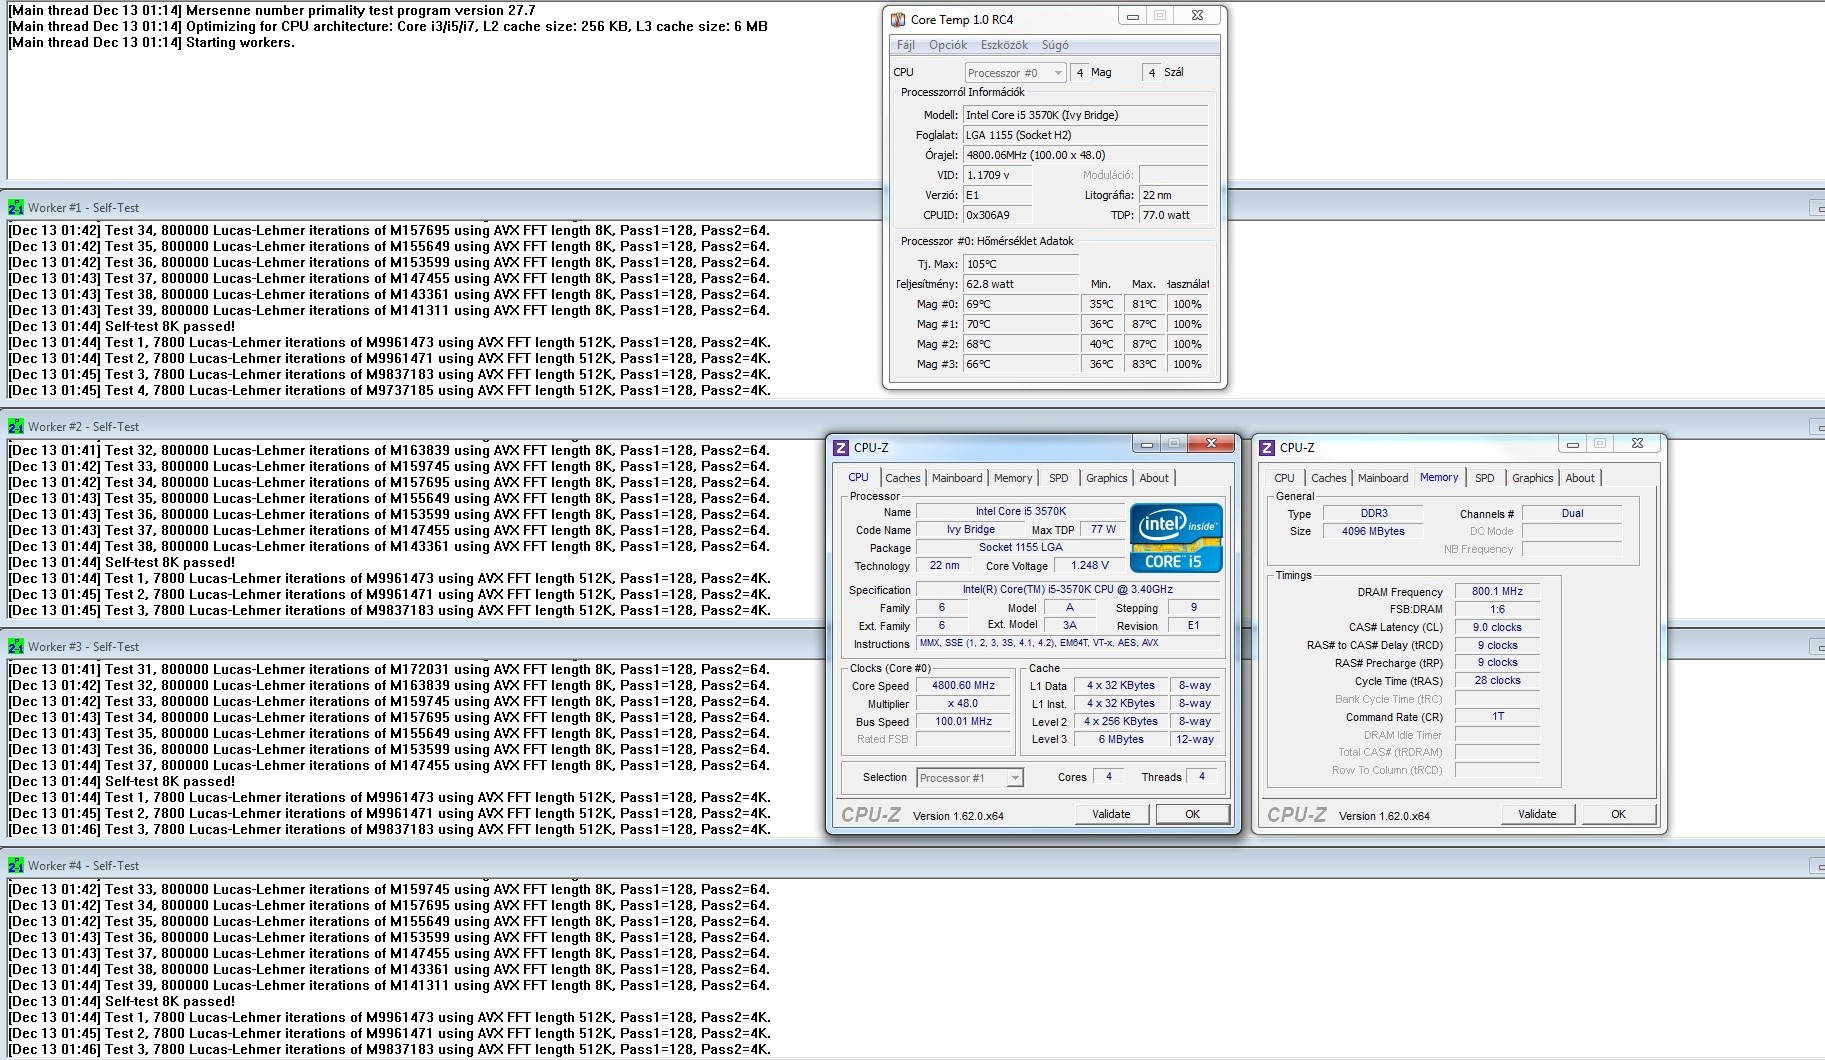Click the Cycle Time (tRAS) value 28 clocks
Viewport: 1825px width, 1060px height.
click(1497, 681)
